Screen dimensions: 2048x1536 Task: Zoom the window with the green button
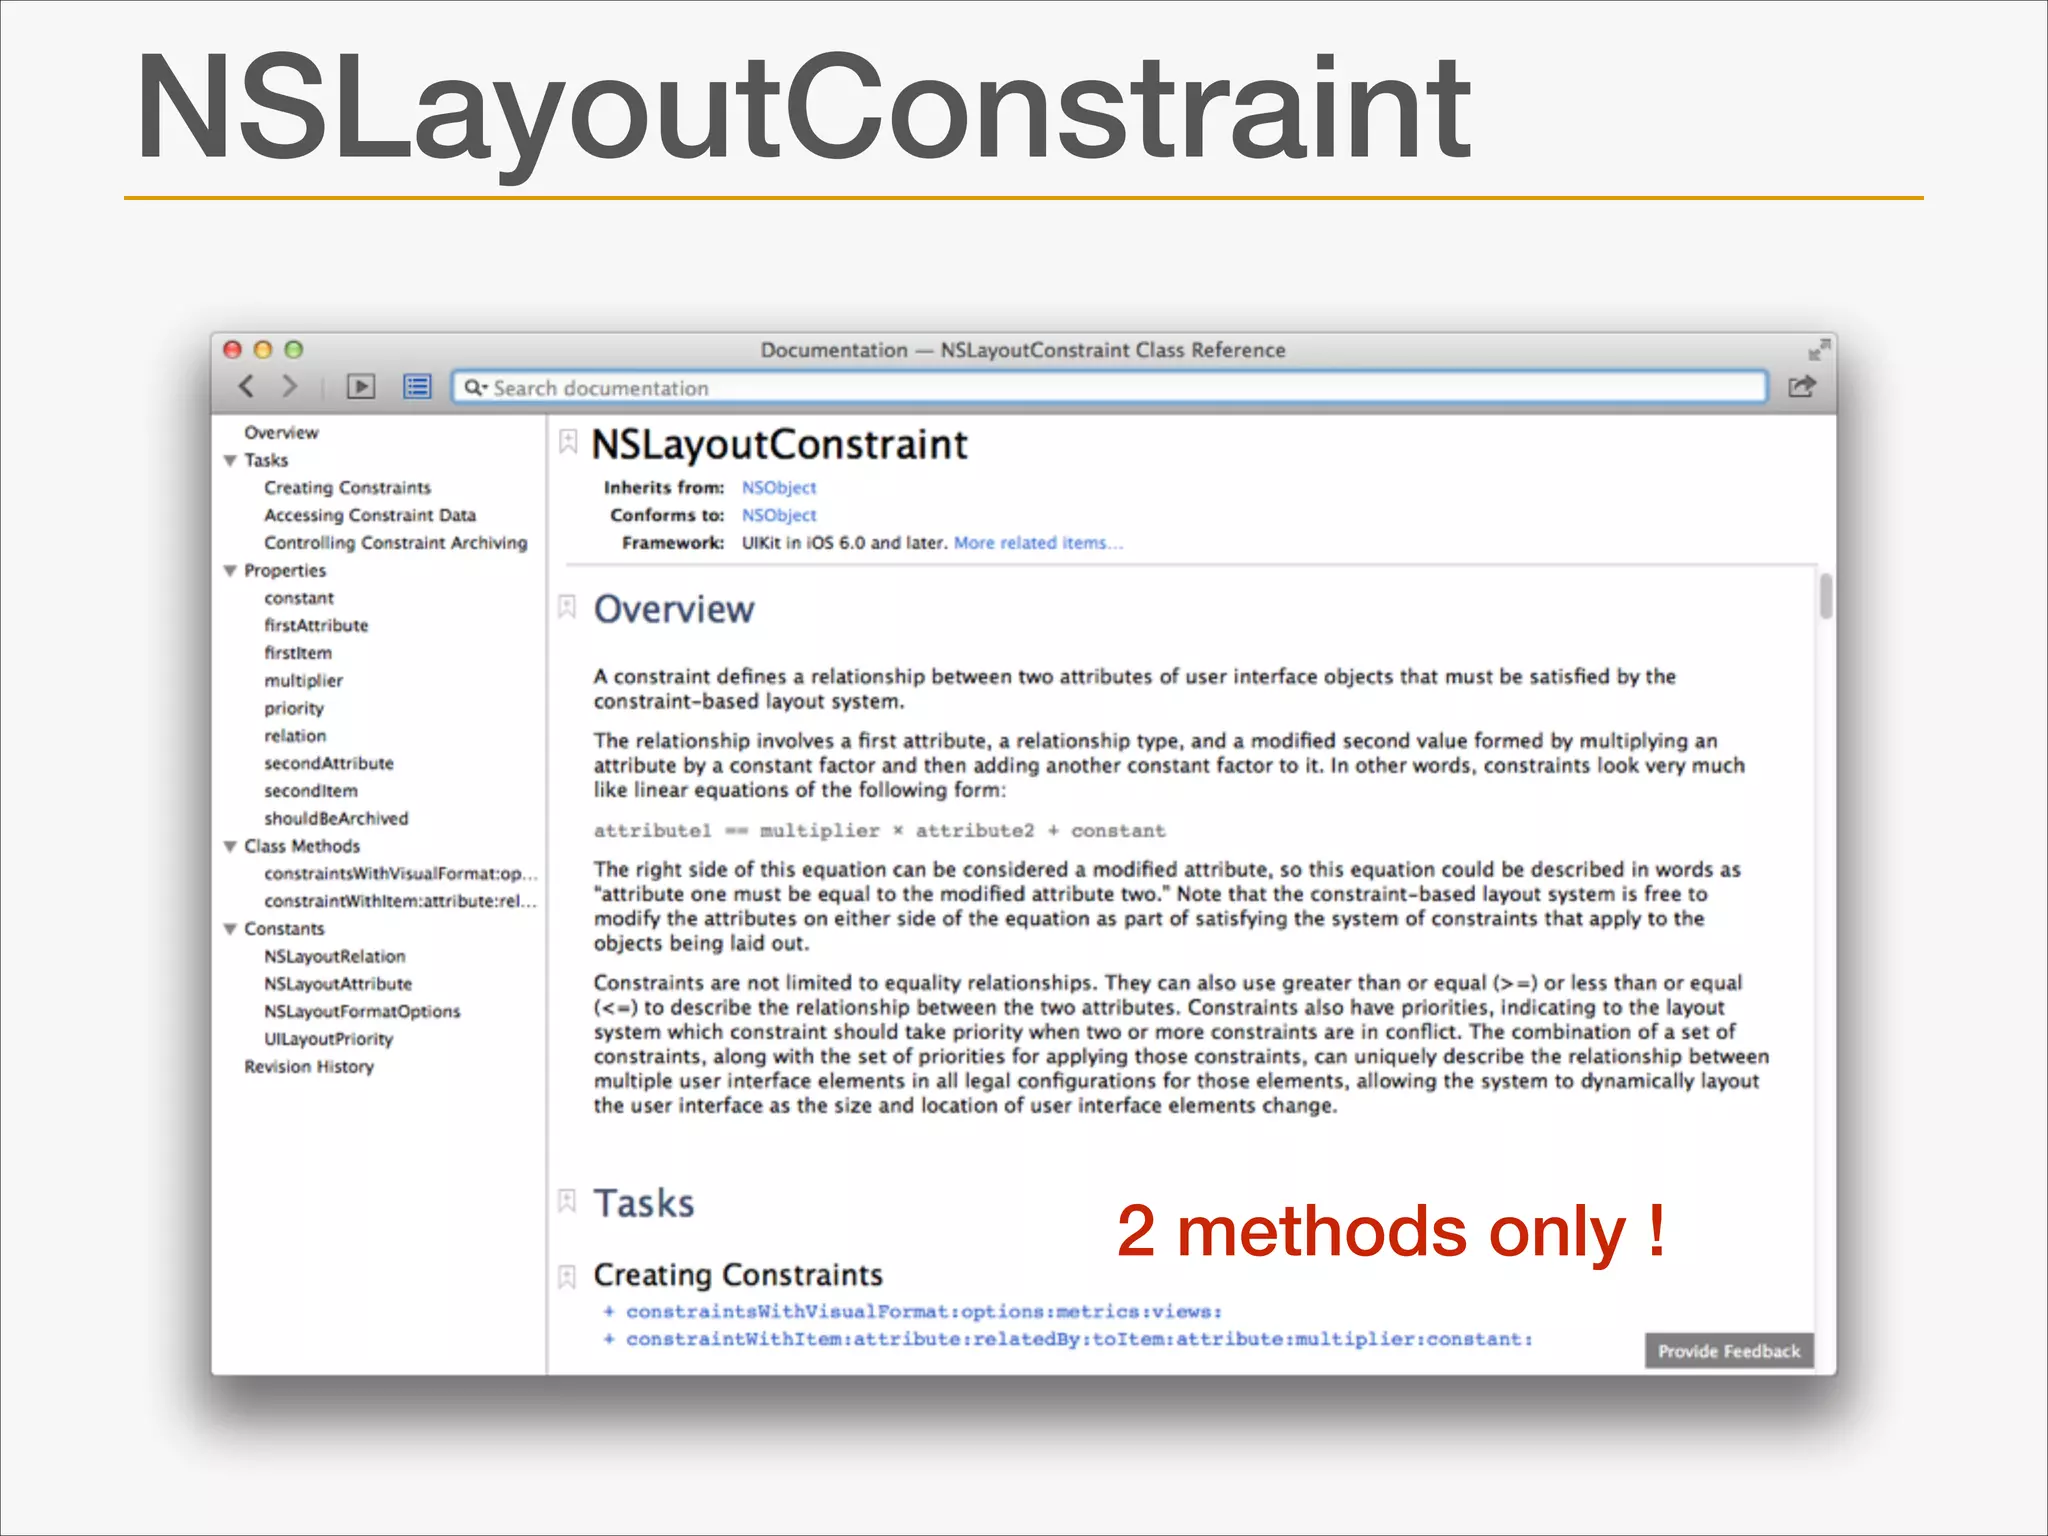[x=293, y=349]
